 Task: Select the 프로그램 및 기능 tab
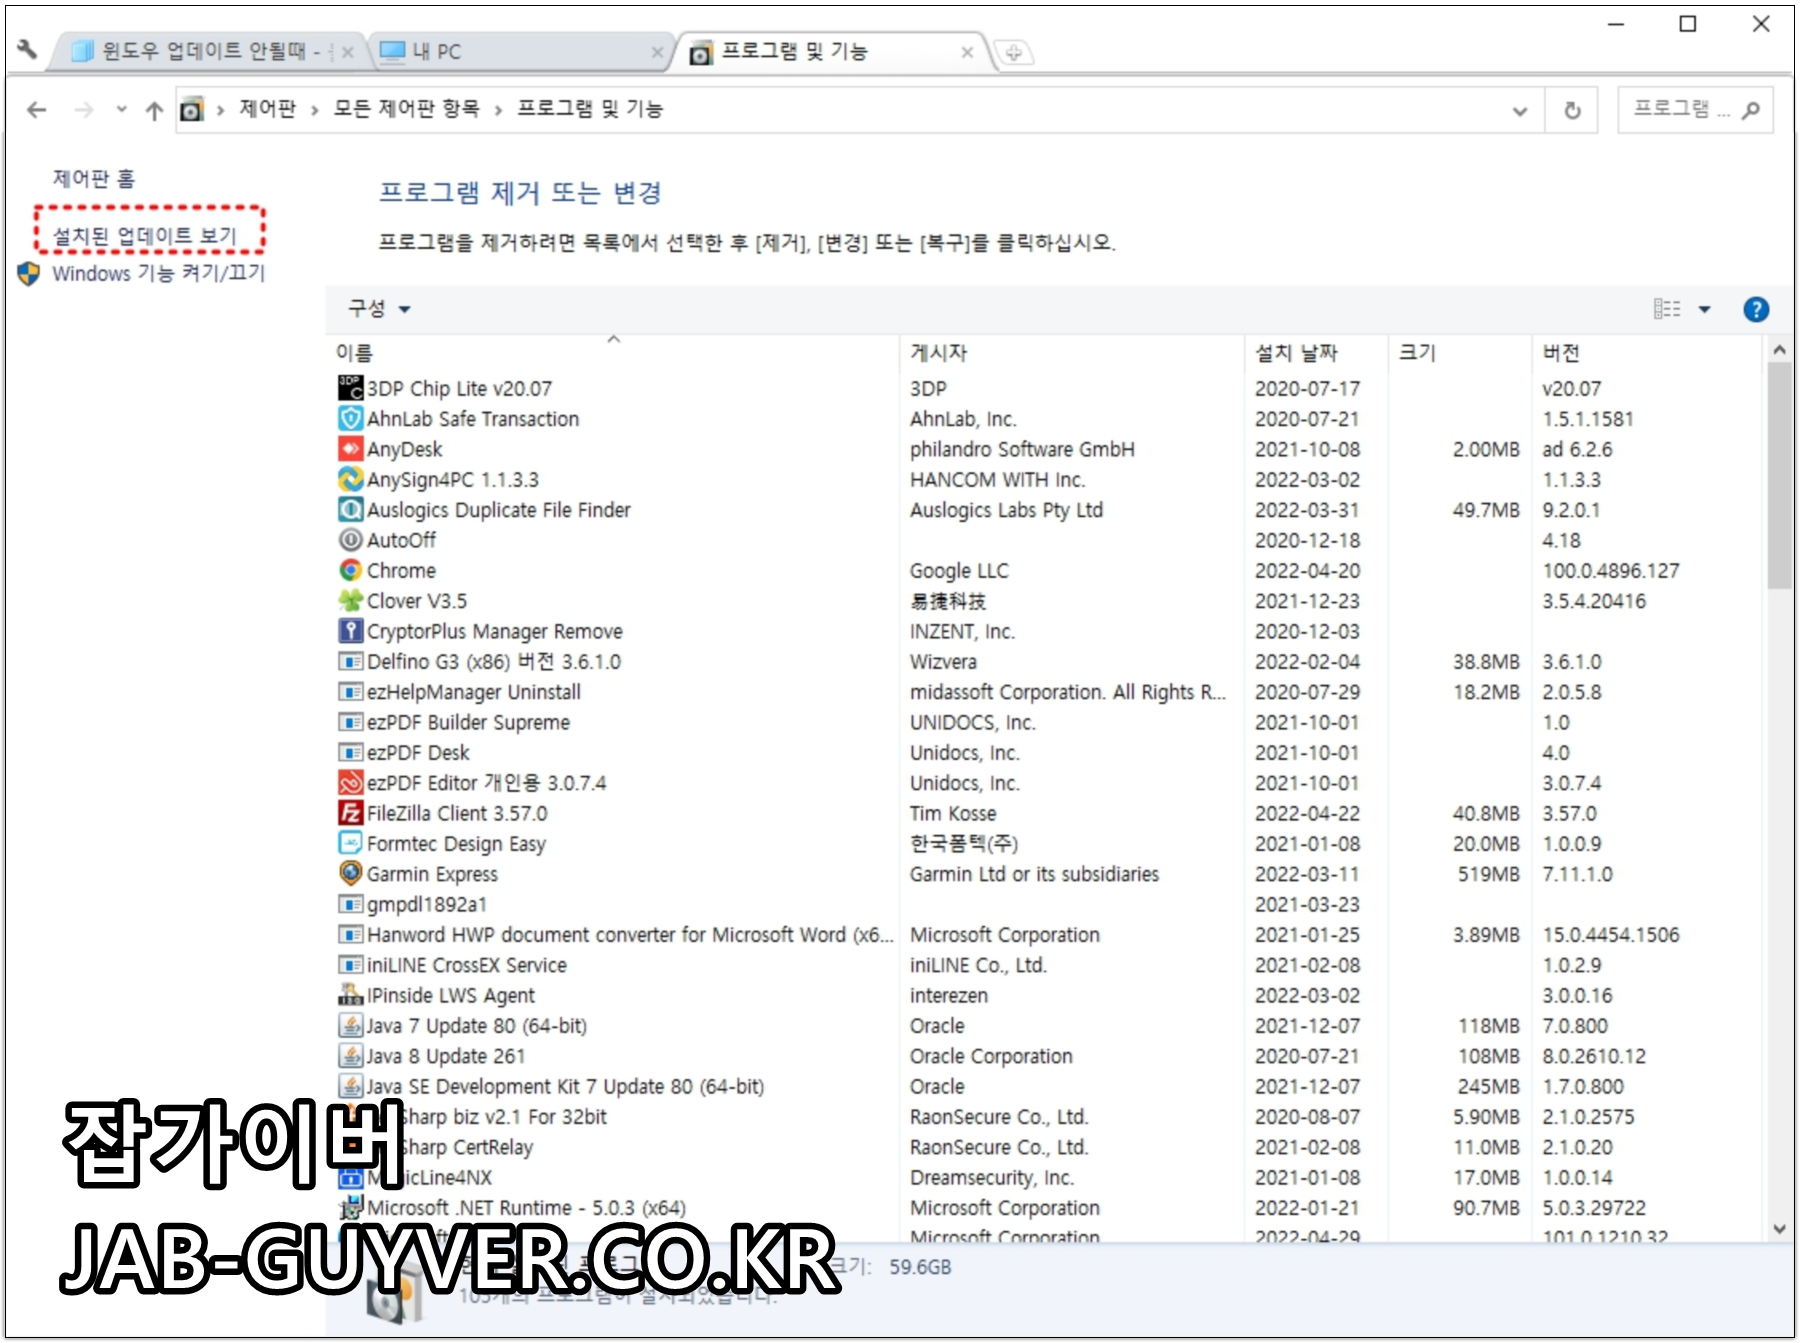(830, 51)
